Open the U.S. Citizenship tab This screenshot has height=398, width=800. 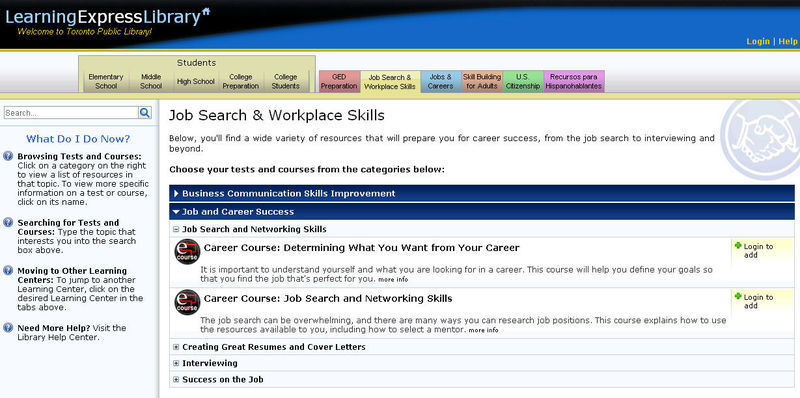pyautogui.click(x=523, y=81)
